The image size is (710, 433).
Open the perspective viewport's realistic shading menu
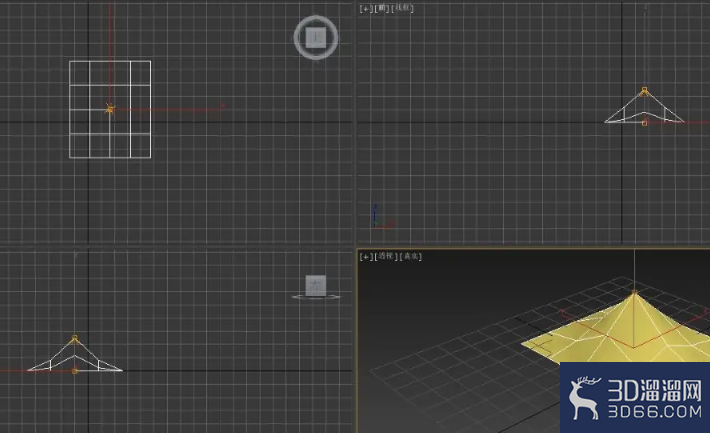click(411, 256)
